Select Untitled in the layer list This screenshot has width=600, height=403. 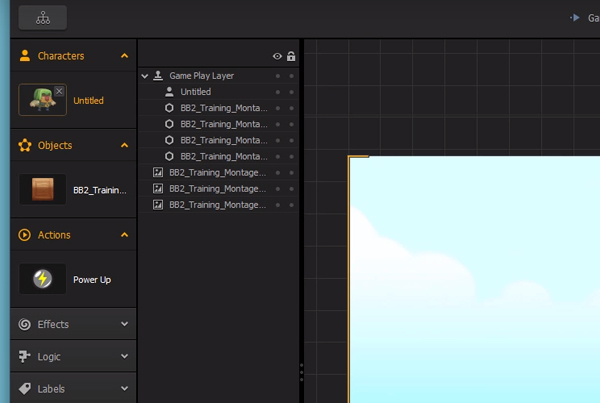(x=196, y=92)
